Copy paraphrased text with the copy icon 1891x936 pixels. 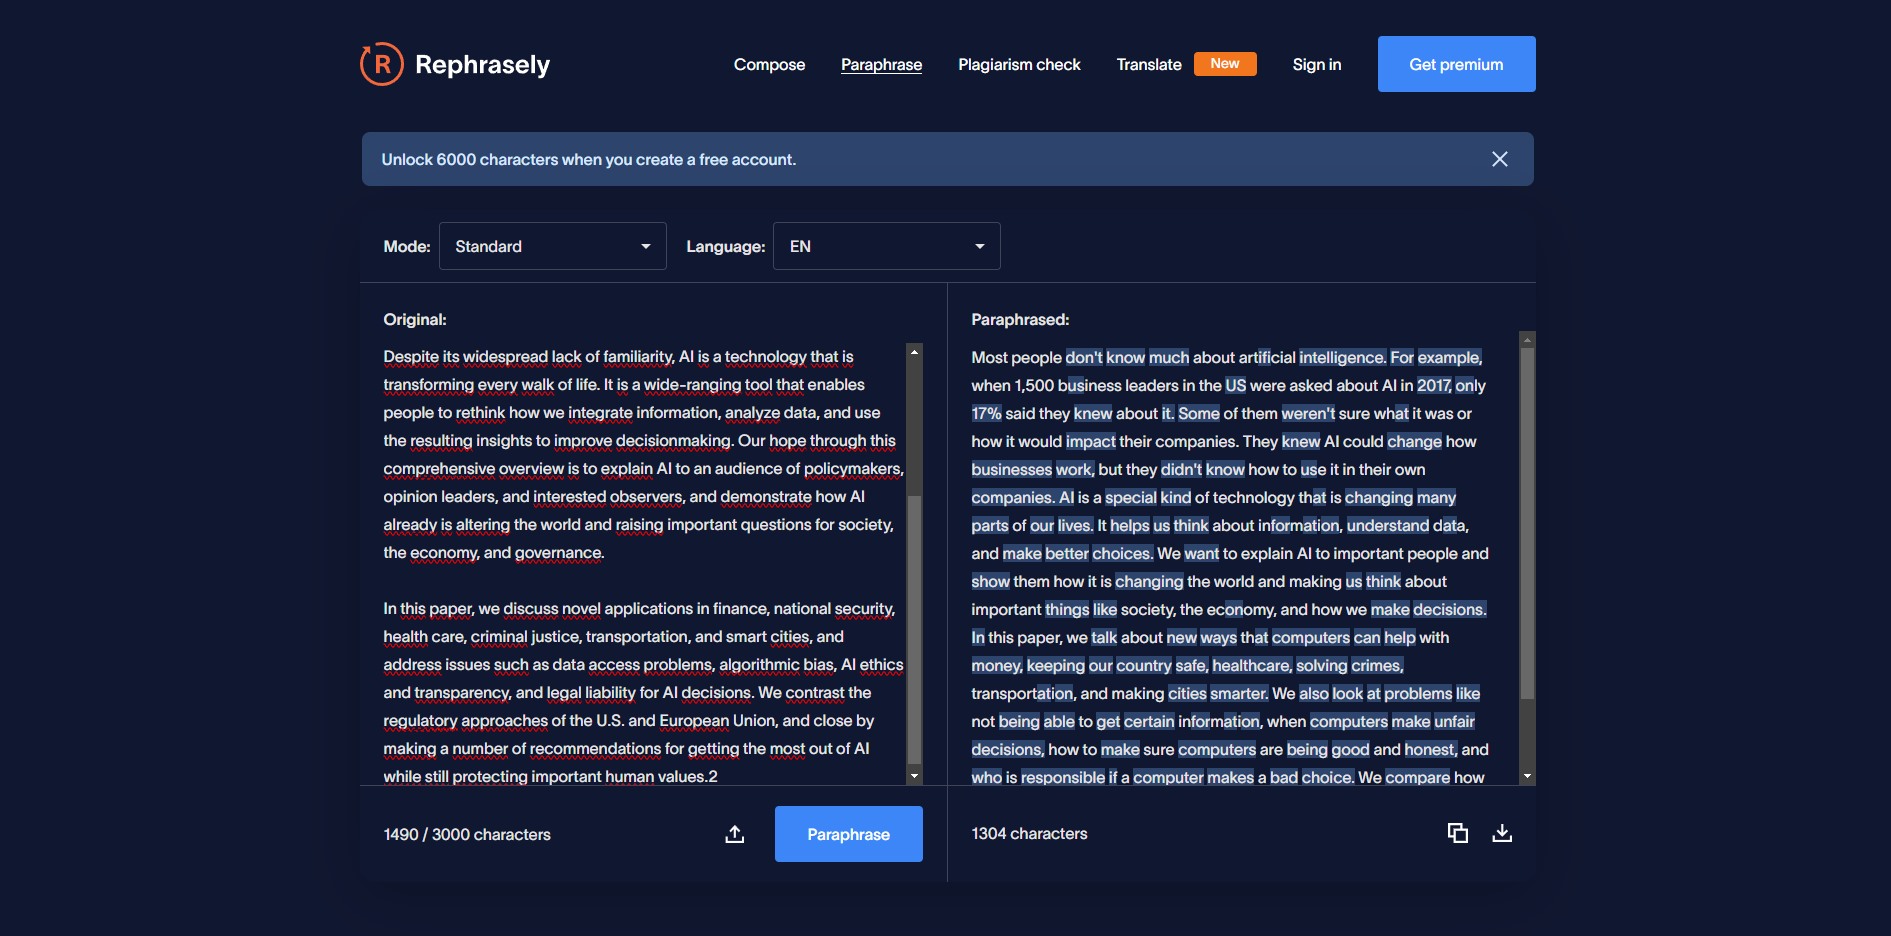(1458, 833)
